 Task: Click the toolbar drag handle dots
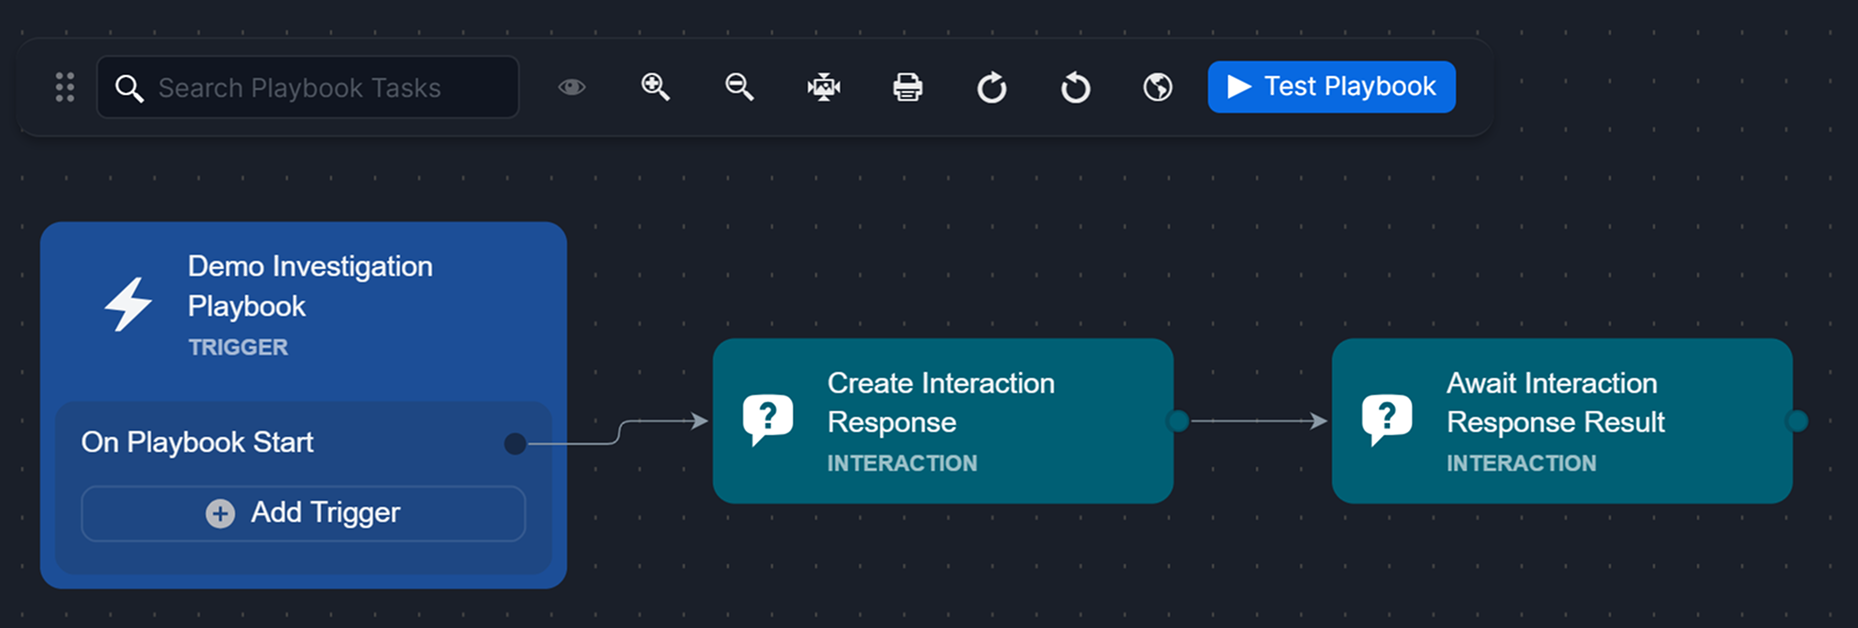[65, 88]
